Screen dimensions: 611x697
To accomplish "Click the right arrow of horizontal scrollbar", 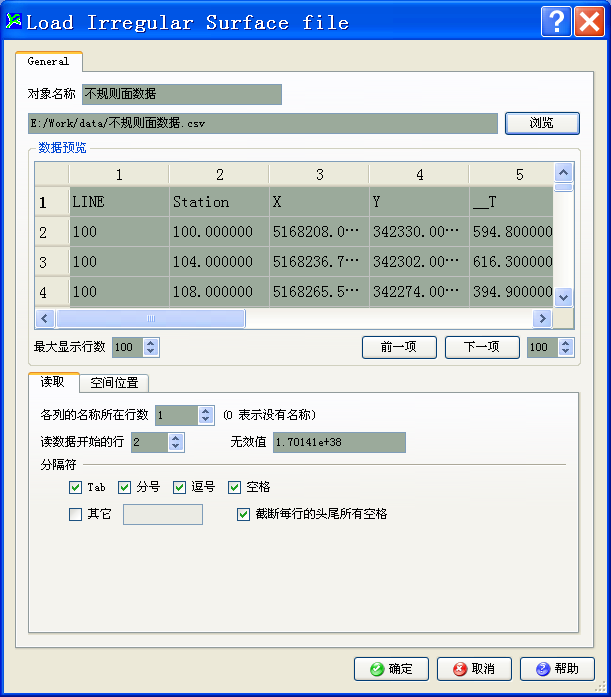I will click(x=542, y=318).
